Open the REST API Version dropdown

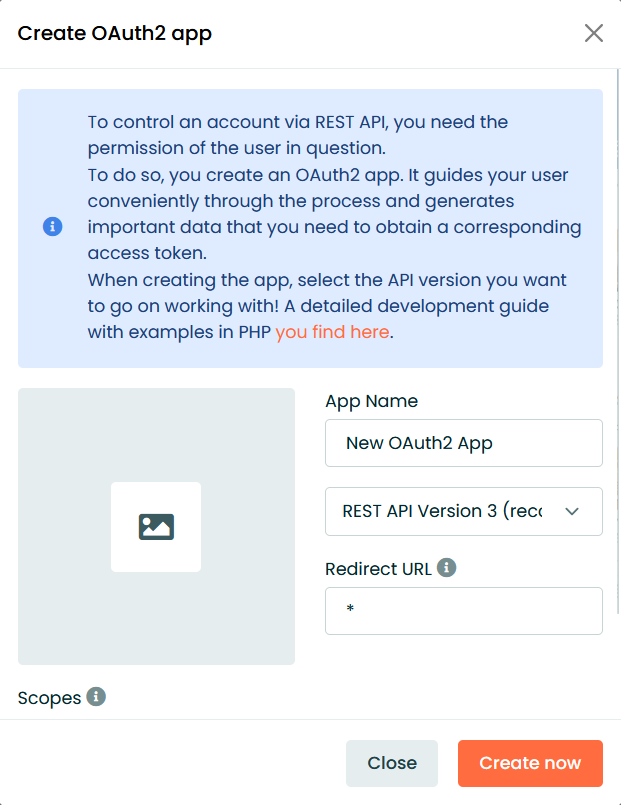[x=463, y=511]
